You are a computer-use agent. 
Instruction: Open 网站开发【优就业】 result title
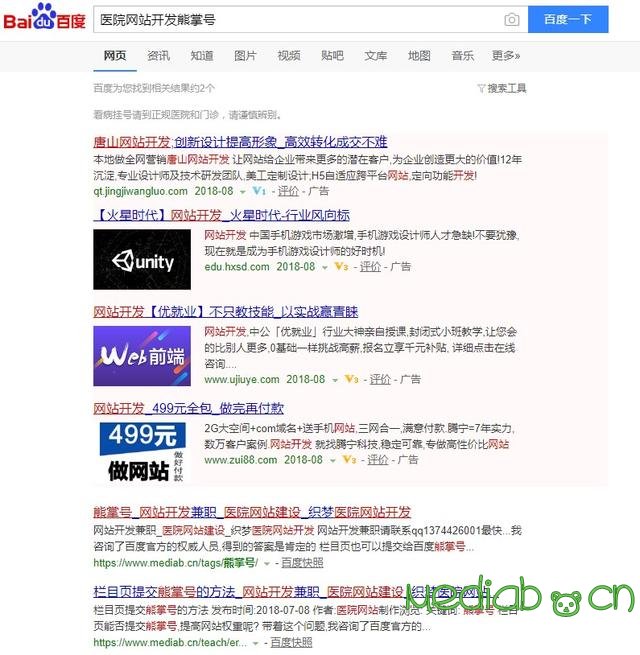point(226,312)
